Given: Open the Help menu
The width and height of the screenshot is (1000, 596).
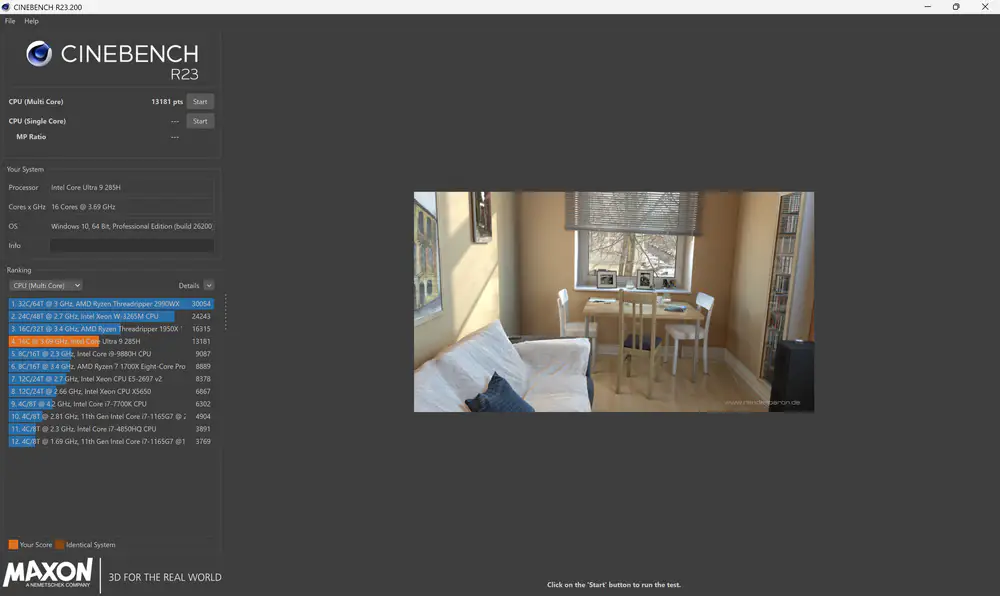Looking at the screenshot, I should [32, 21].
